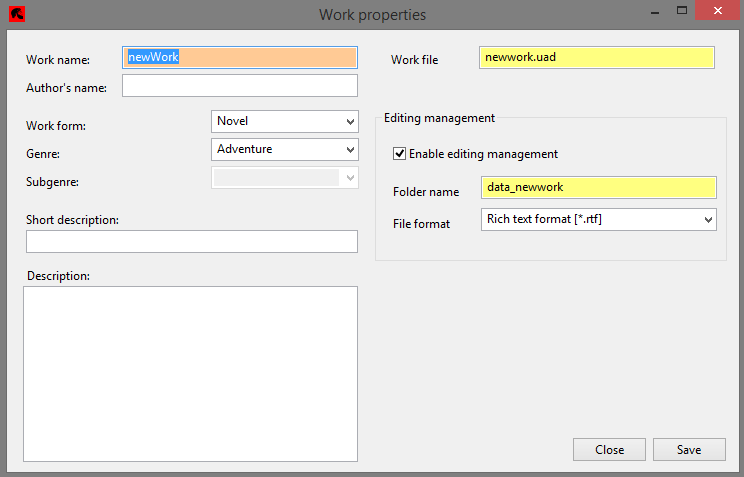Viewport: 744px width, 477px height.
Task: Minimize the Work properties window
Action: click(655, 11)
